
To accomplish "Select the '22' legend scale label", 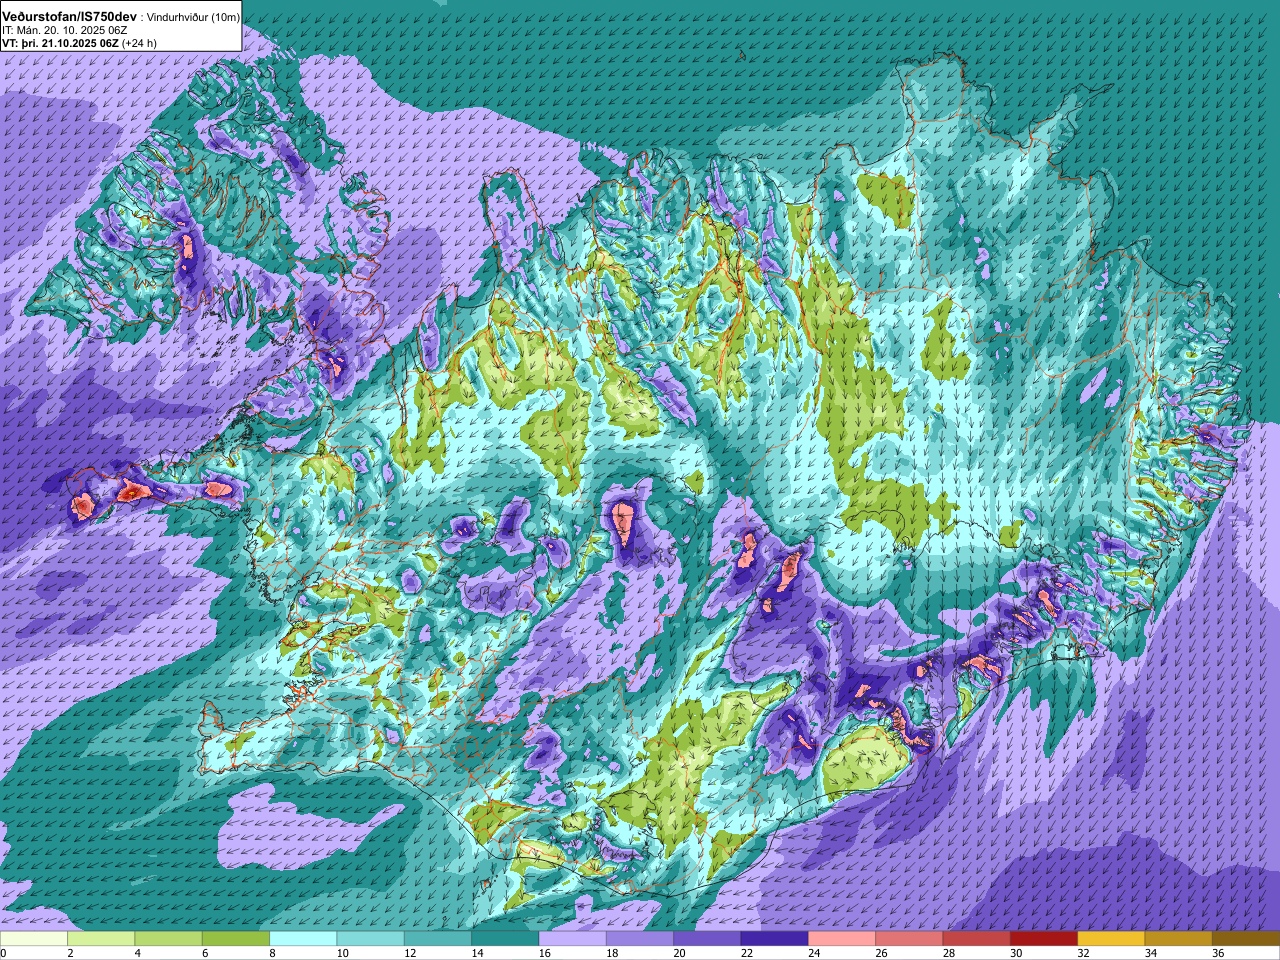I will (747, 953).
